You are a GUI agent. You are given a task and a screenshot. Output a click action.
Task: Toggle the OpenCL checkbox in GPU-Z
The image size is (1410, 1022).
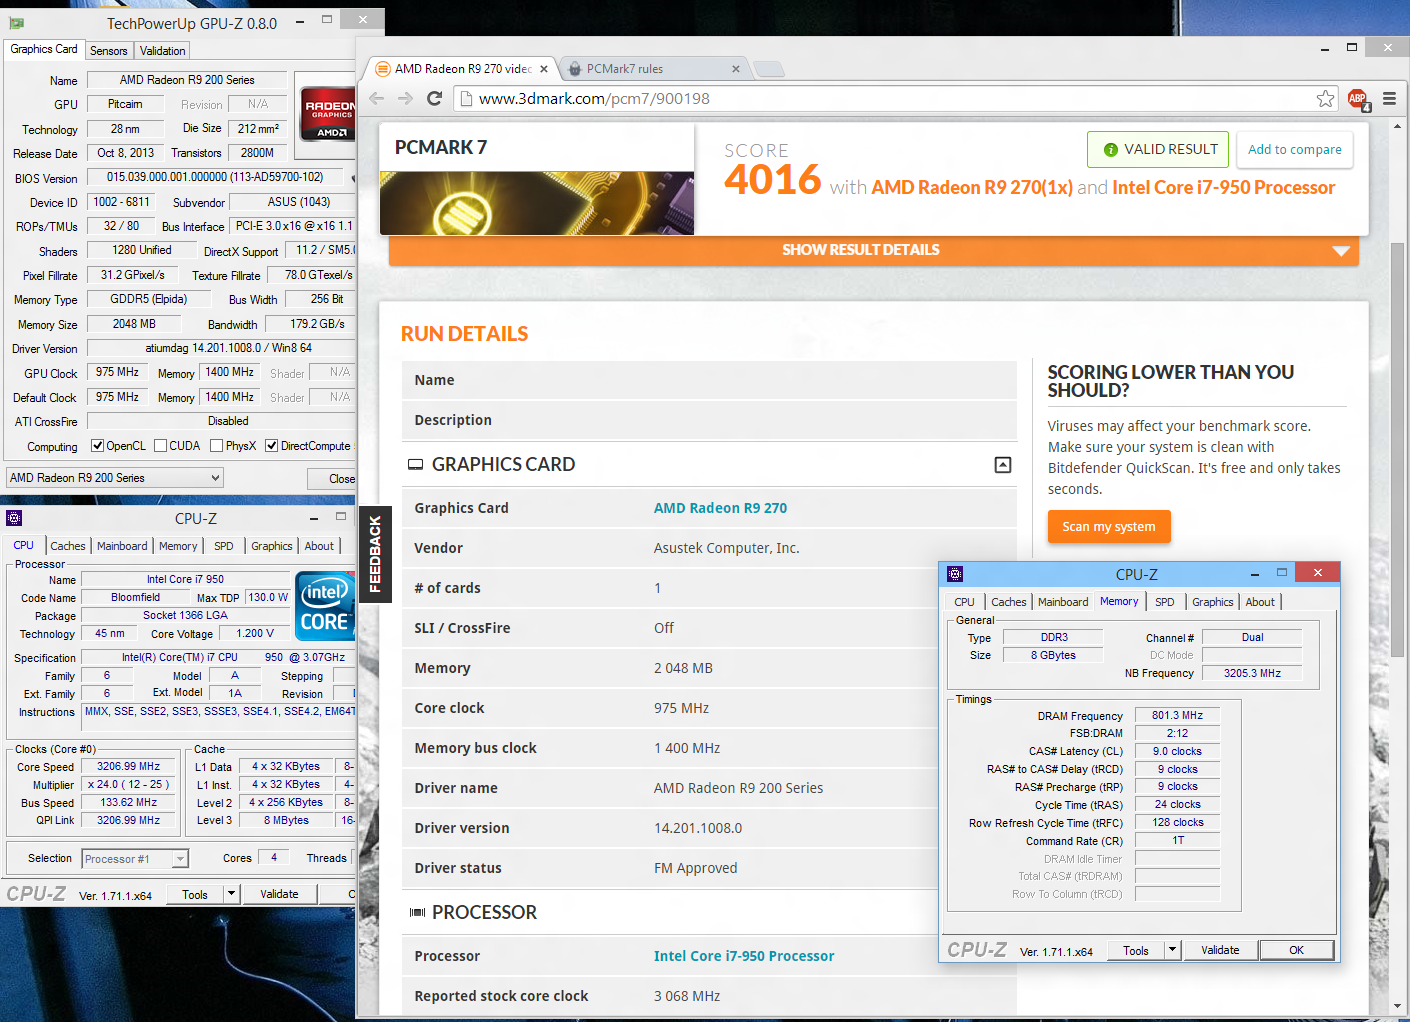click(97, 446)
